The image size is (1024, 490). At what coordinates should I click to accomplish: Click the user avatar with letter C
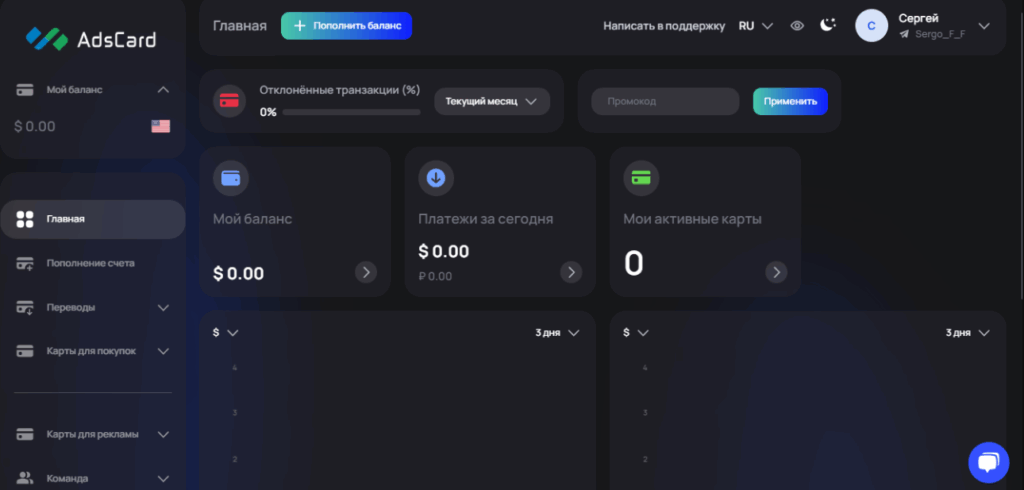click(x=871, y=26)
